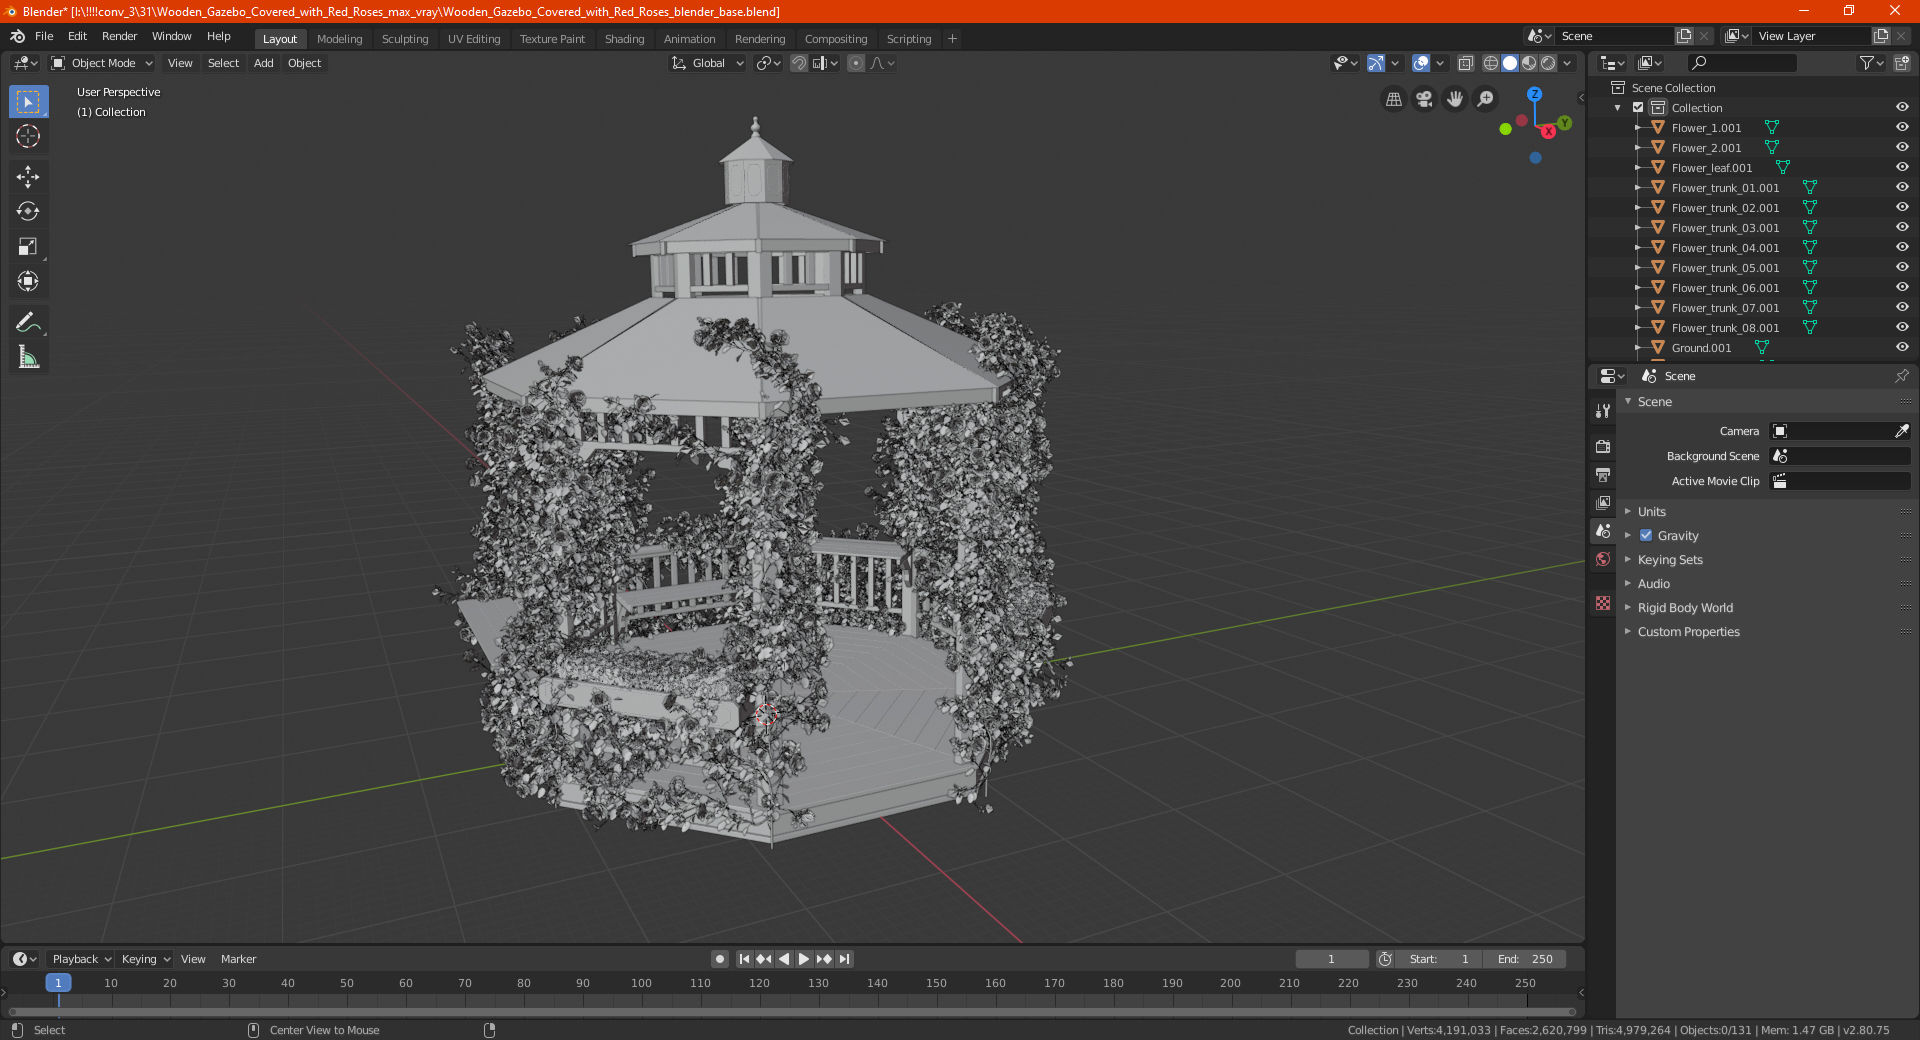Open the timeline Marker menu
Screen dimensions: 1920x1040
(238, 959)
